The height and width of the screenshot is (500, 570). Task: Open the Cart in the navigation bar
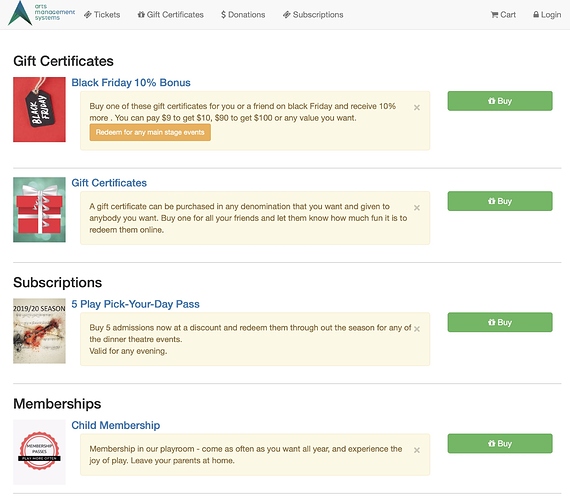coord(503,15)
